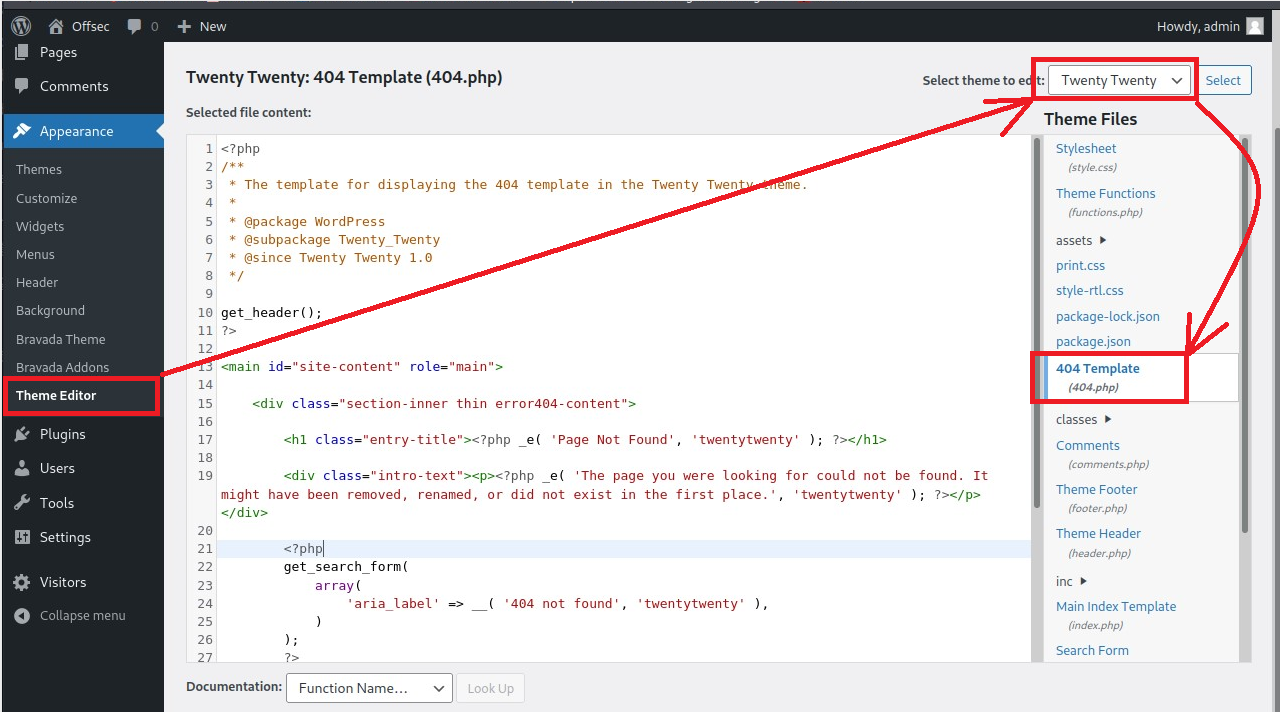Open the Main Index Template file

(1116, 607)
